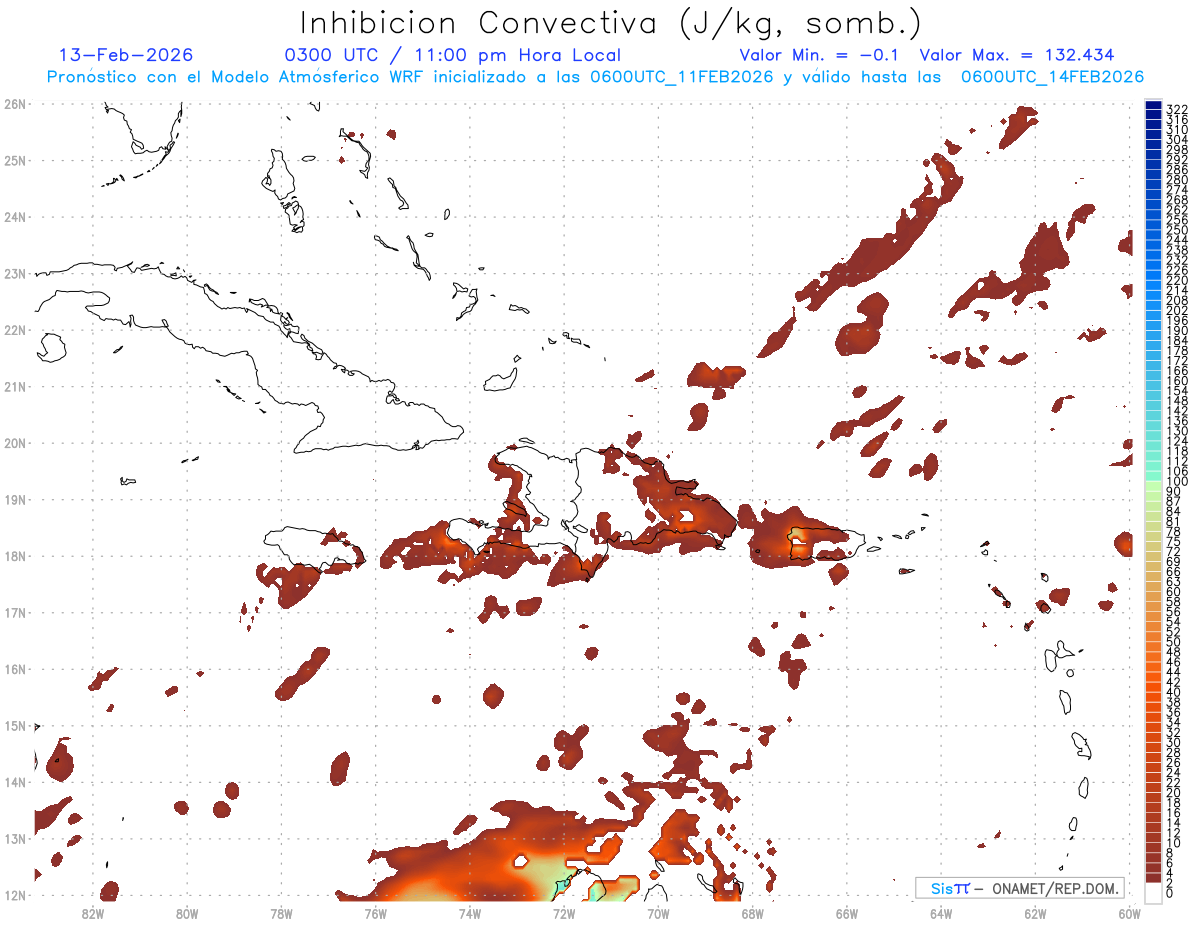The width and height of the screenshot is (1200, 927).
Task: Click the "Valor Max. = 132.434" text
Action: [1017, 55]
